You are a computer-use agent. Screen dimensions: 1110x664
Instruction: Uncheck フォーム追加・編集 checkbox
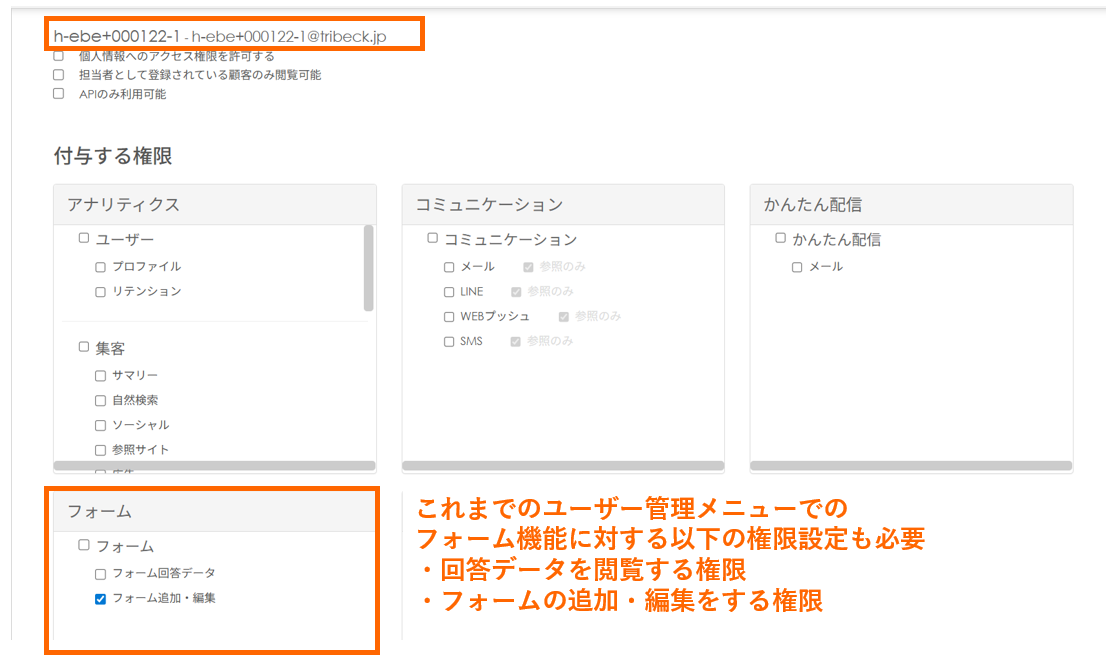[100, 599]
